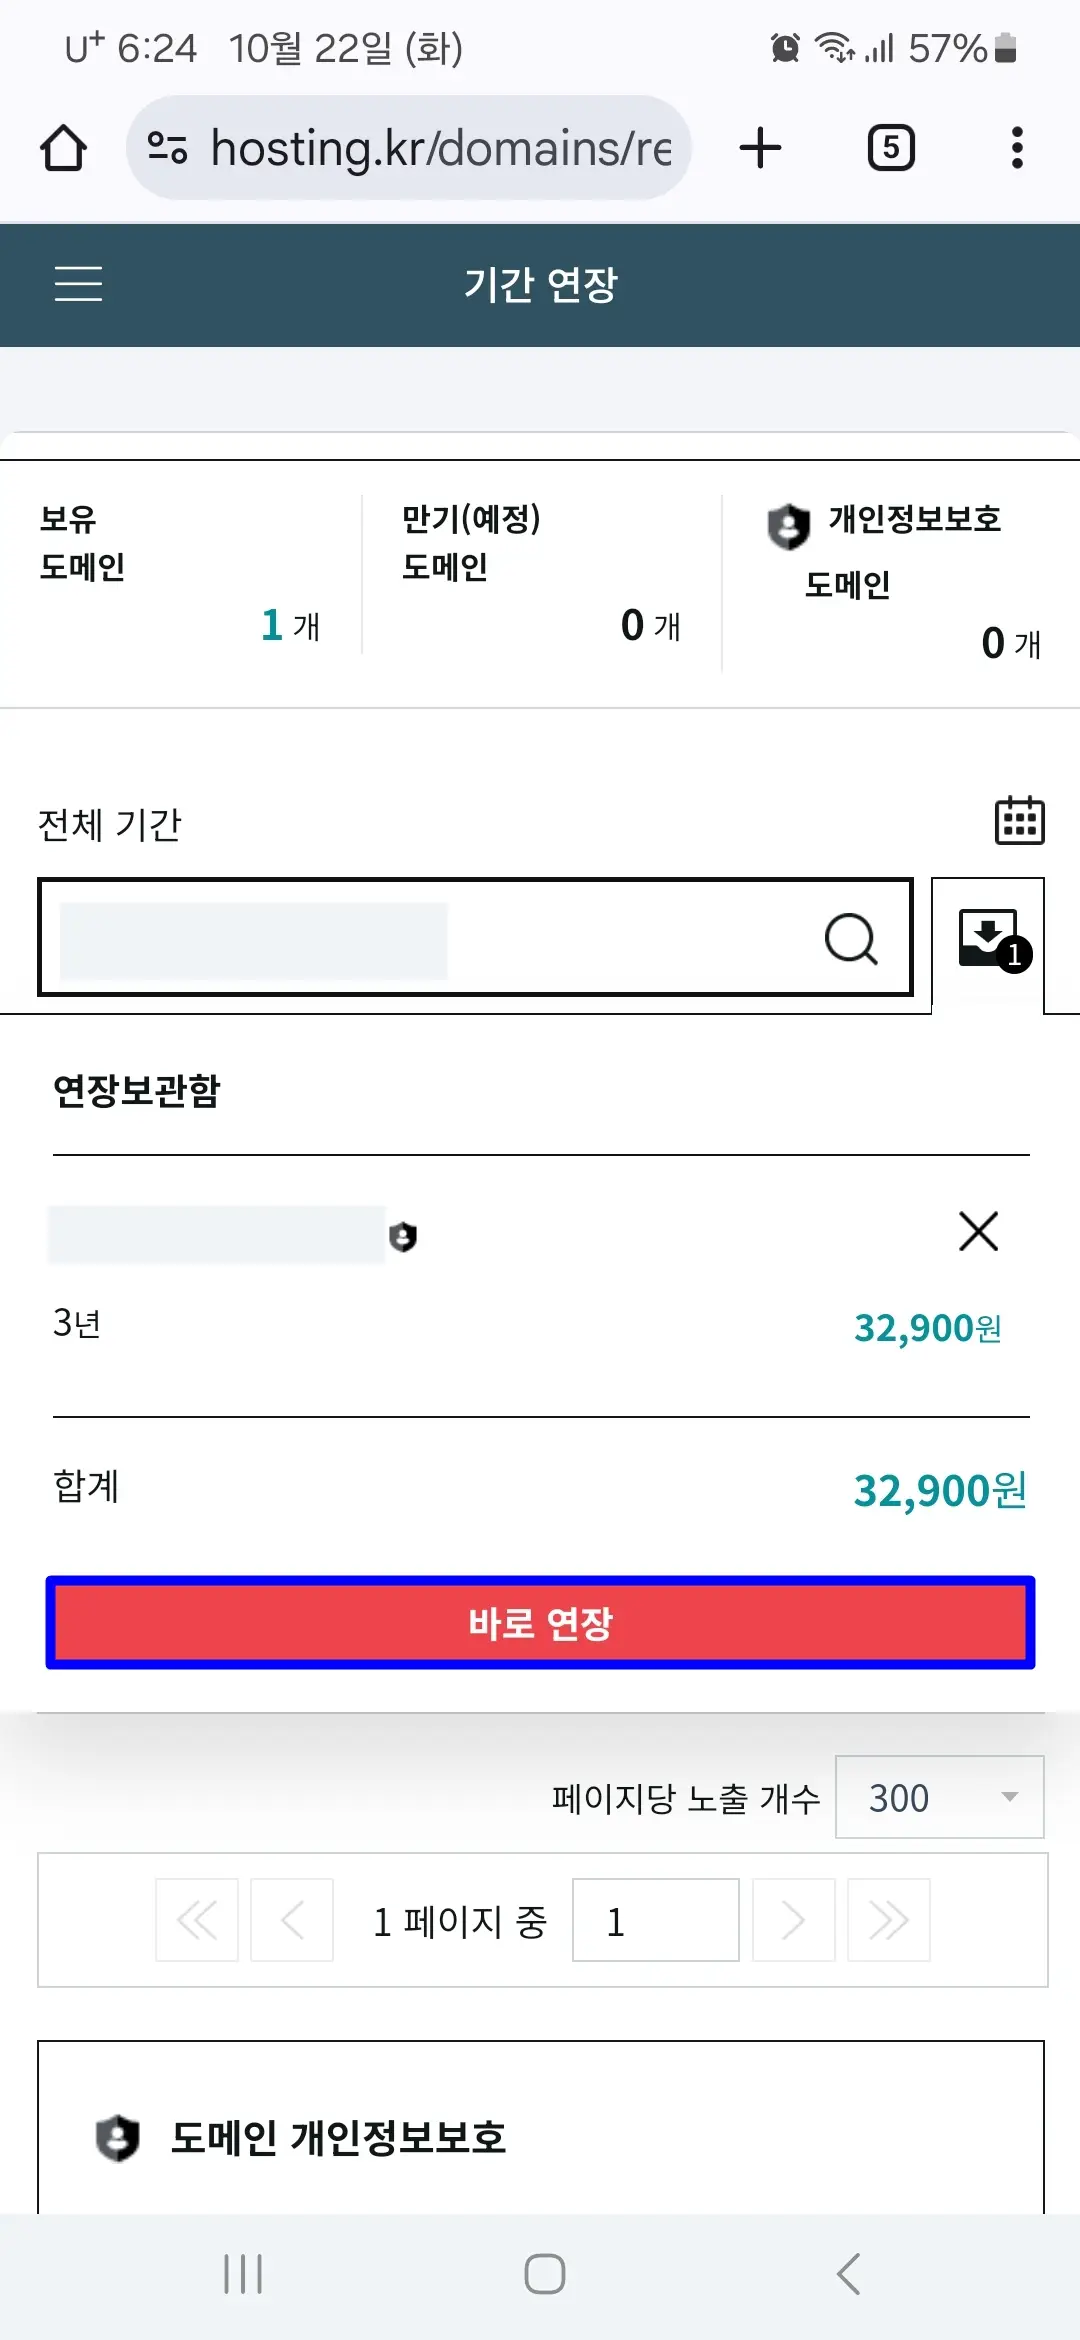Open the browser three-dot menu
The image size is (1080, 2340).
pos(1017,147)
